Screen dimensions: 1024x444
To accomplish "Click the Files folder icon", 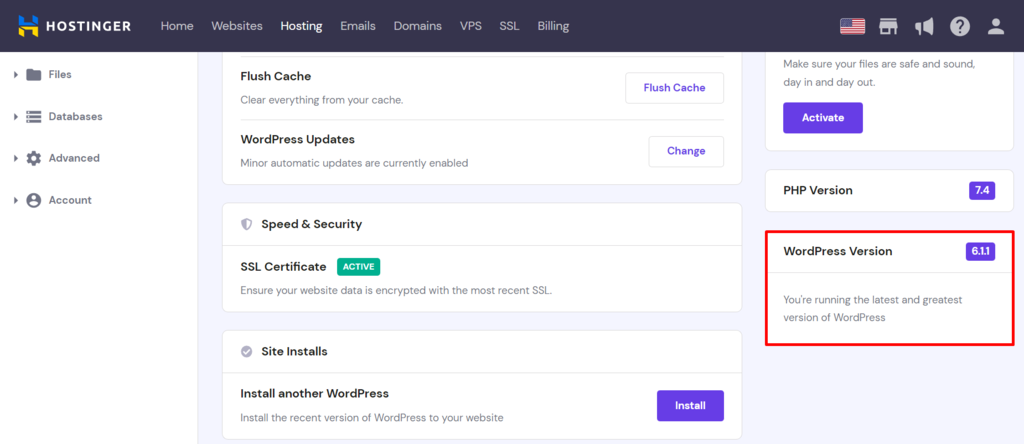I will pos(34,75).
